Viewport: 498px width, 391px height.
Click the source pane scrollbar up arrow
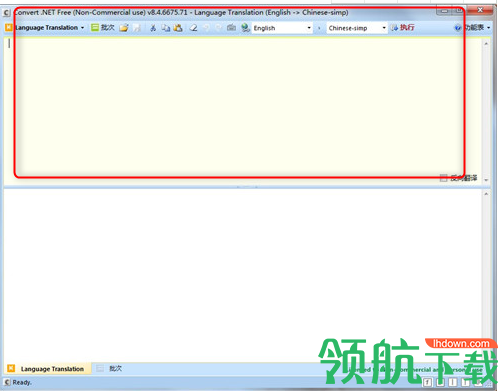pos(486,44)
